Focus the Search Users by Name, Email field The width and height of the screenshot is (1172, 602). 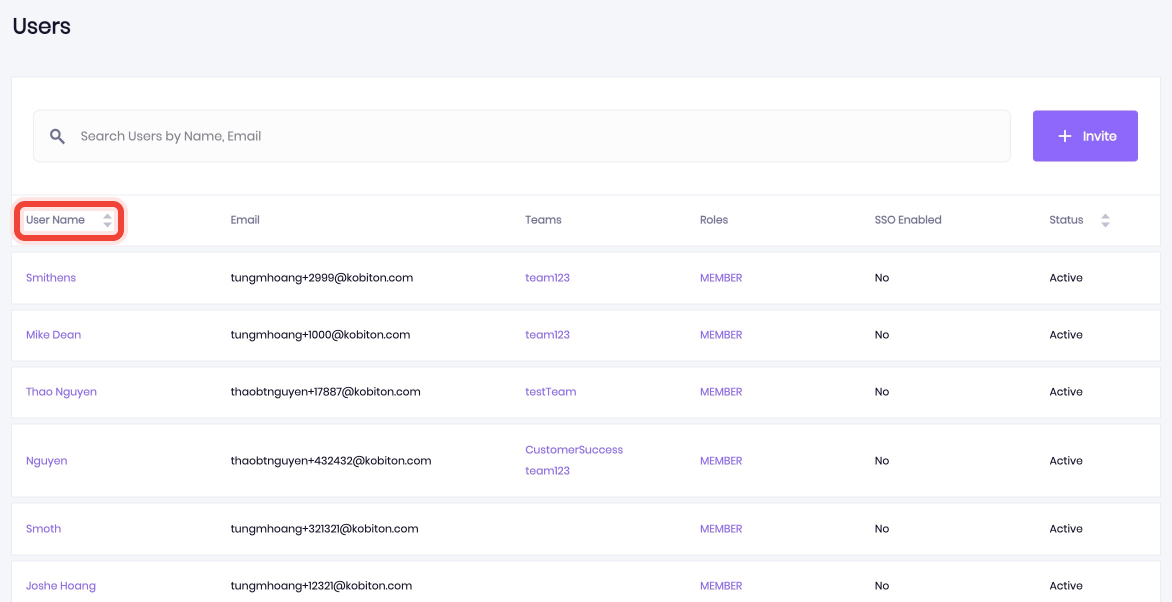(x=522, y=136)
